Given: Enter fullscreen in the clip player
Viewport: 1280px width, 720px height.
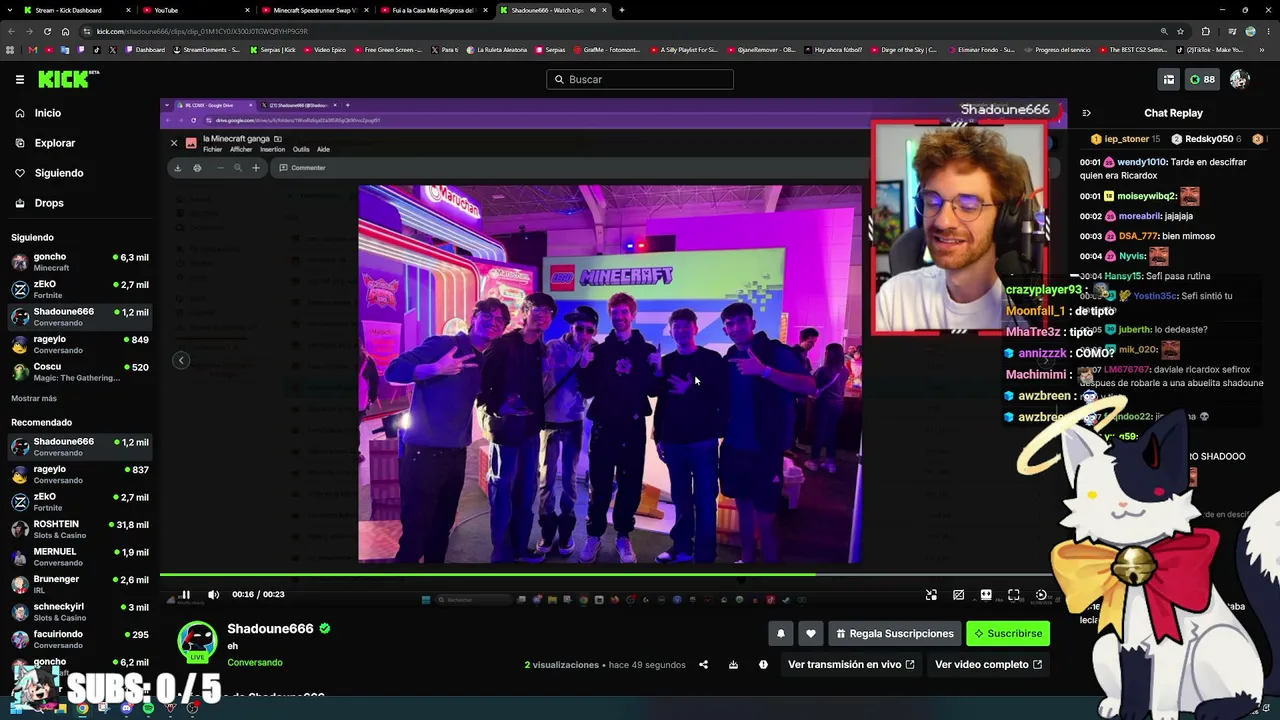Looking at the screenshot, I should pos(1013,595).
